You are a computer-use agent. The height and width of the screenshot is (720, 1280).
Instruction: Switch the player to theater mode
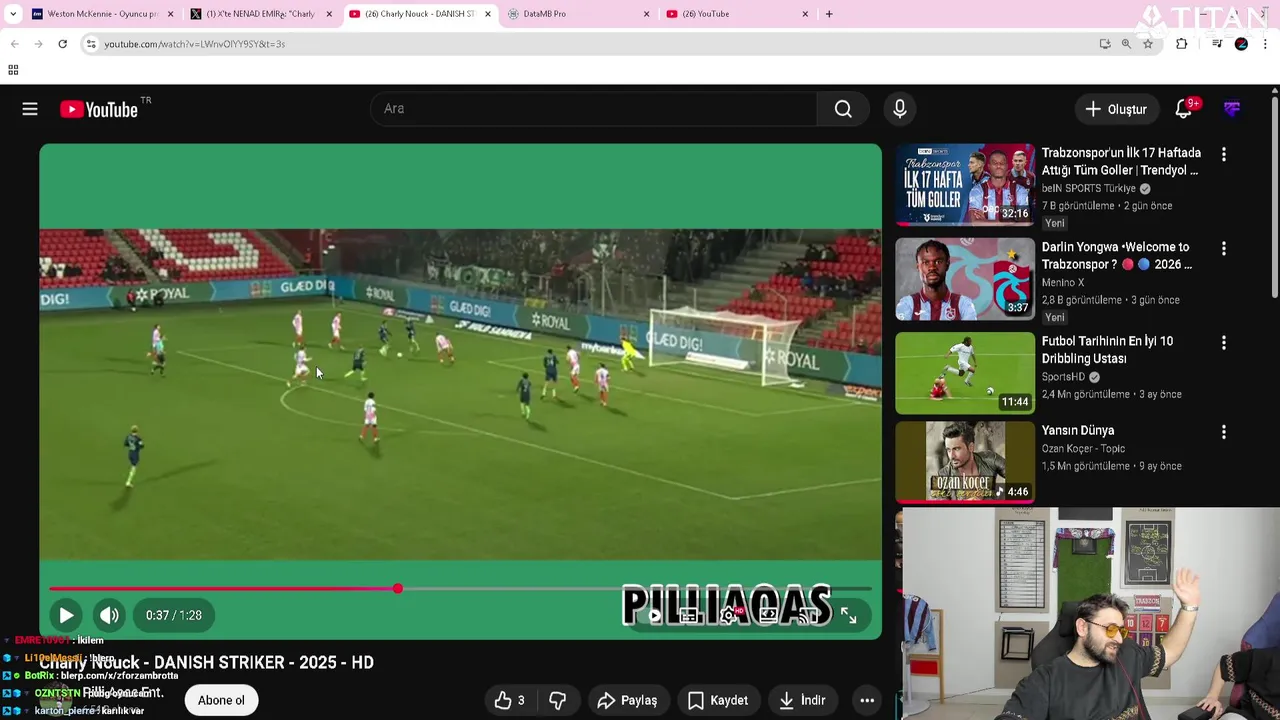point(768,615)
